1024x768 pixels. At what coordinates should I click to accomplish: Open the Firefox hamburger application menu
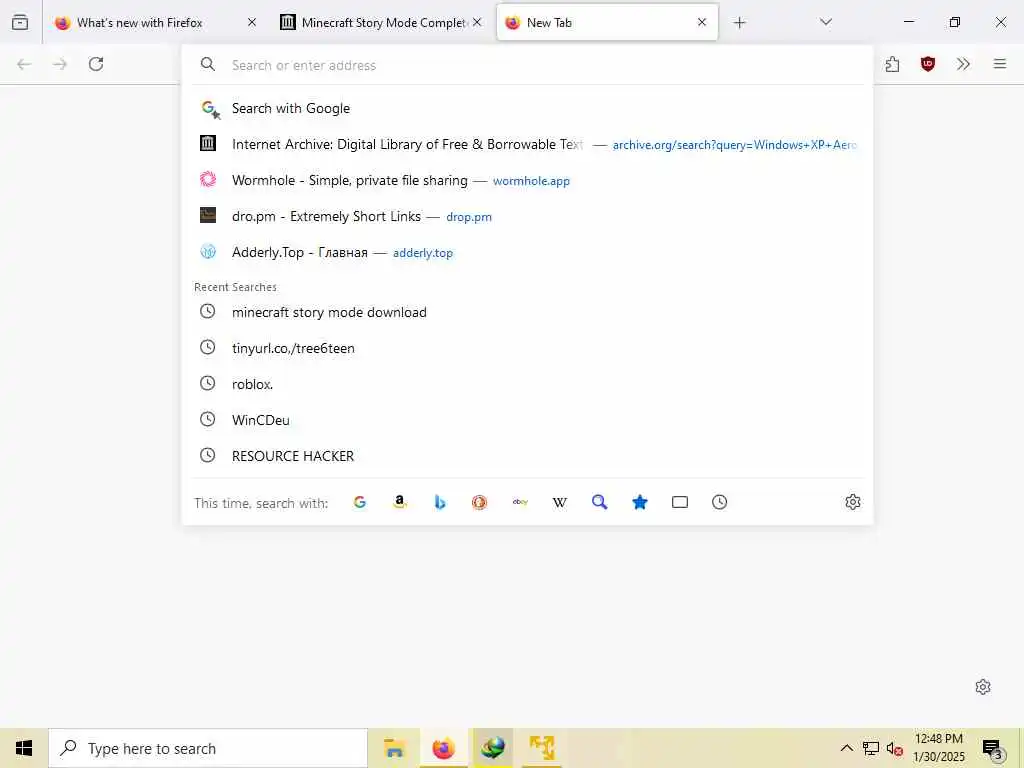(x=1000, y=64)
